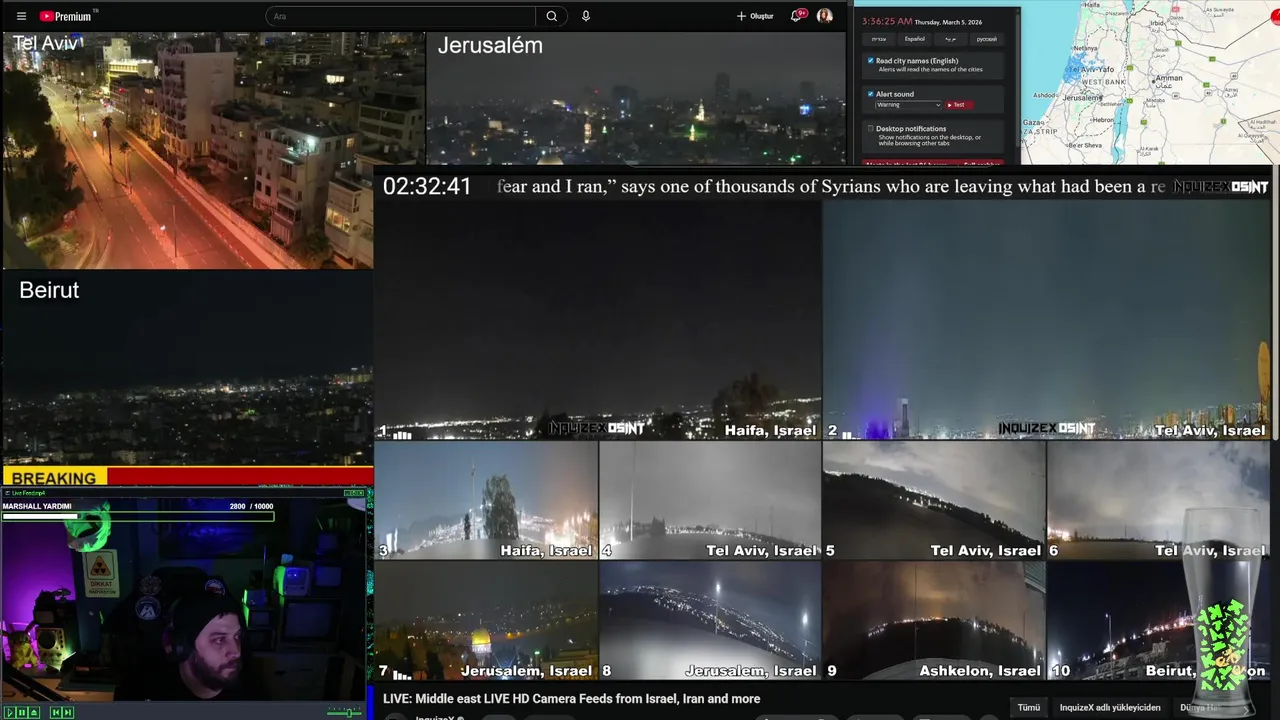Click camera 1 Haifa, Israel feed

pos(598,322)
